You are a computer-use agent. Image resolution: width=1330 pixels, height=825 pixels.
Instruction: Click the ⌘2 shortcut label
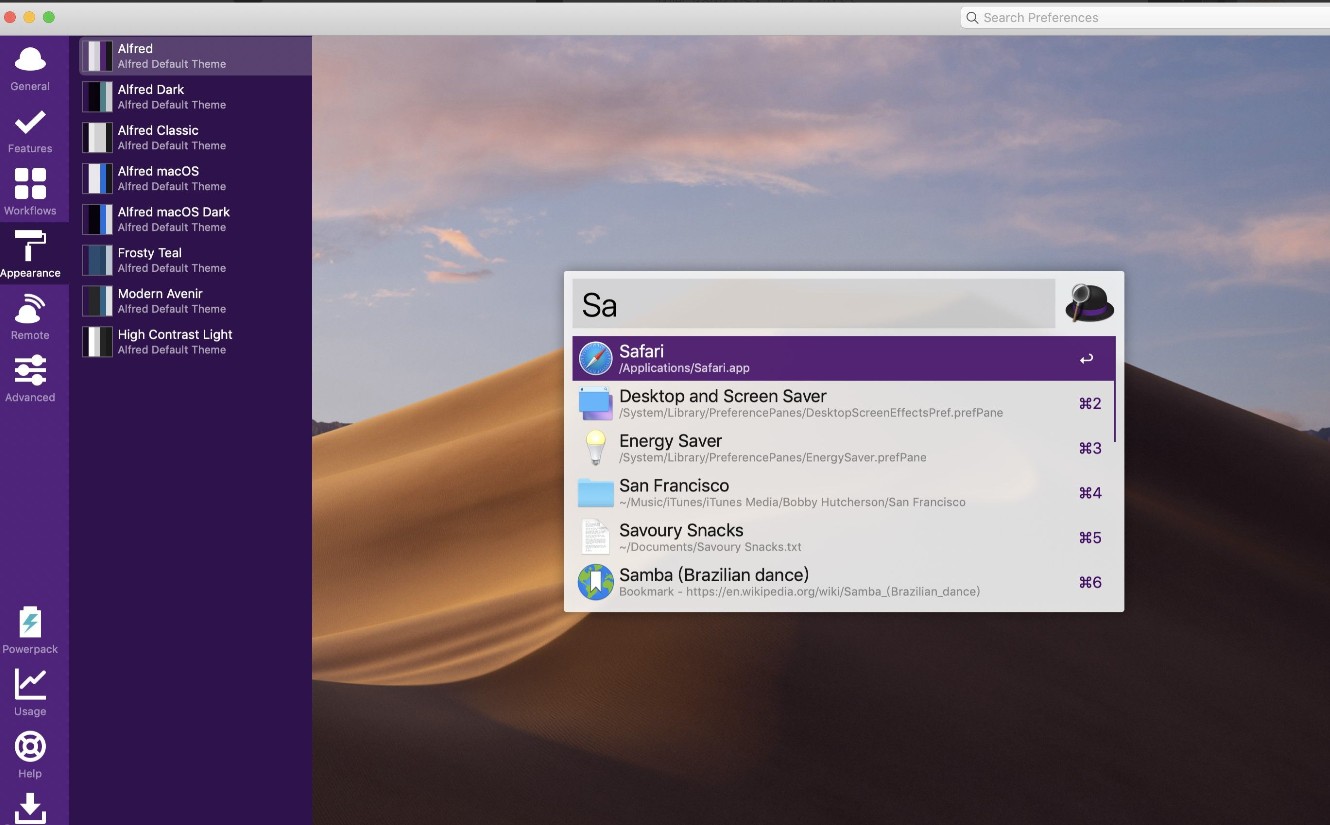pos(1090,403)
